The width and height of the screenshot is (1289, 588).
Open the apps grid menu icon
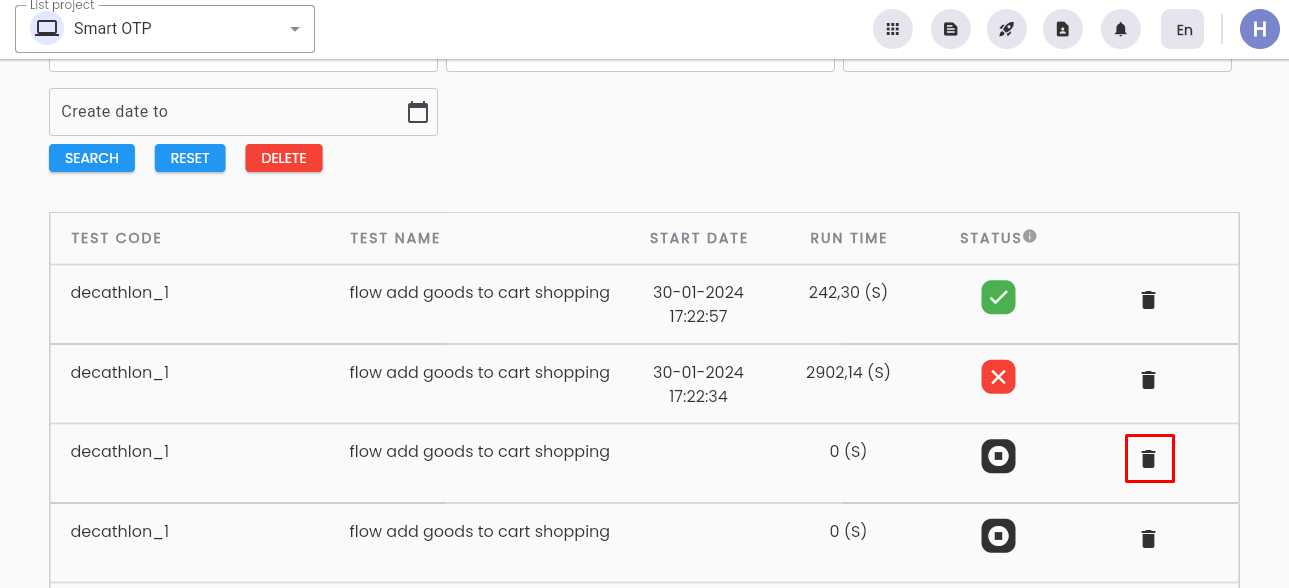(893, 29)
